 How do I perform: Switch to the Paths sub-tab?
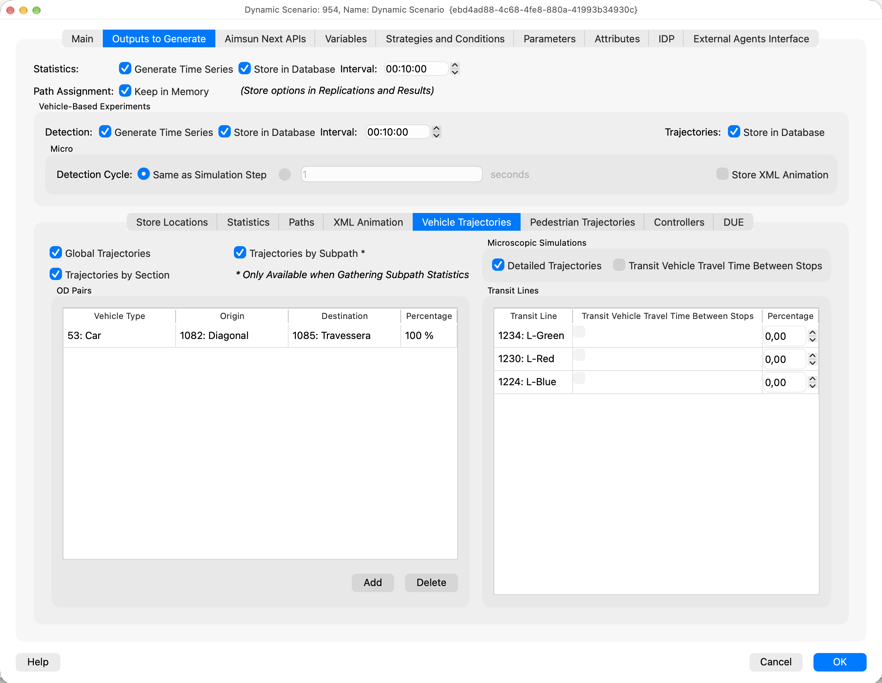[x=301, y=222]
